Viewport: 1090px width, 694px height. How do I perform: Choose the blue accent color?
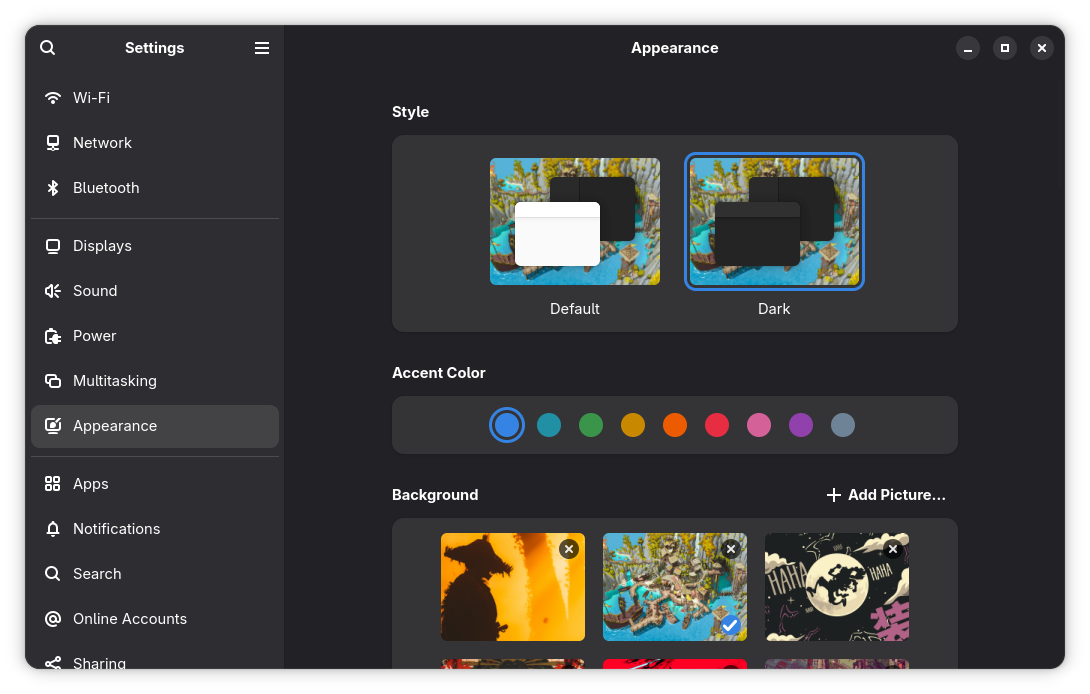(507, 425)
